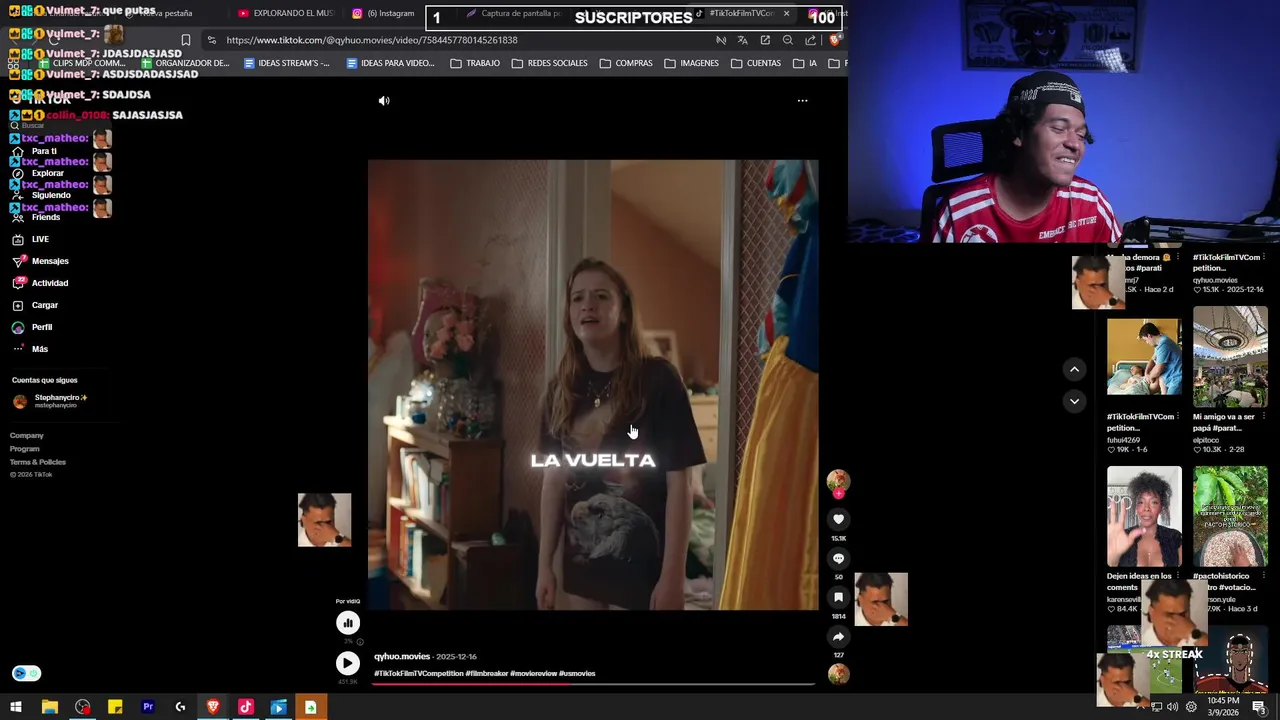Toggle extension pill at bottom-left of TikTok
This screenshot has height=720, width=1280.
[x=26, y=673]
